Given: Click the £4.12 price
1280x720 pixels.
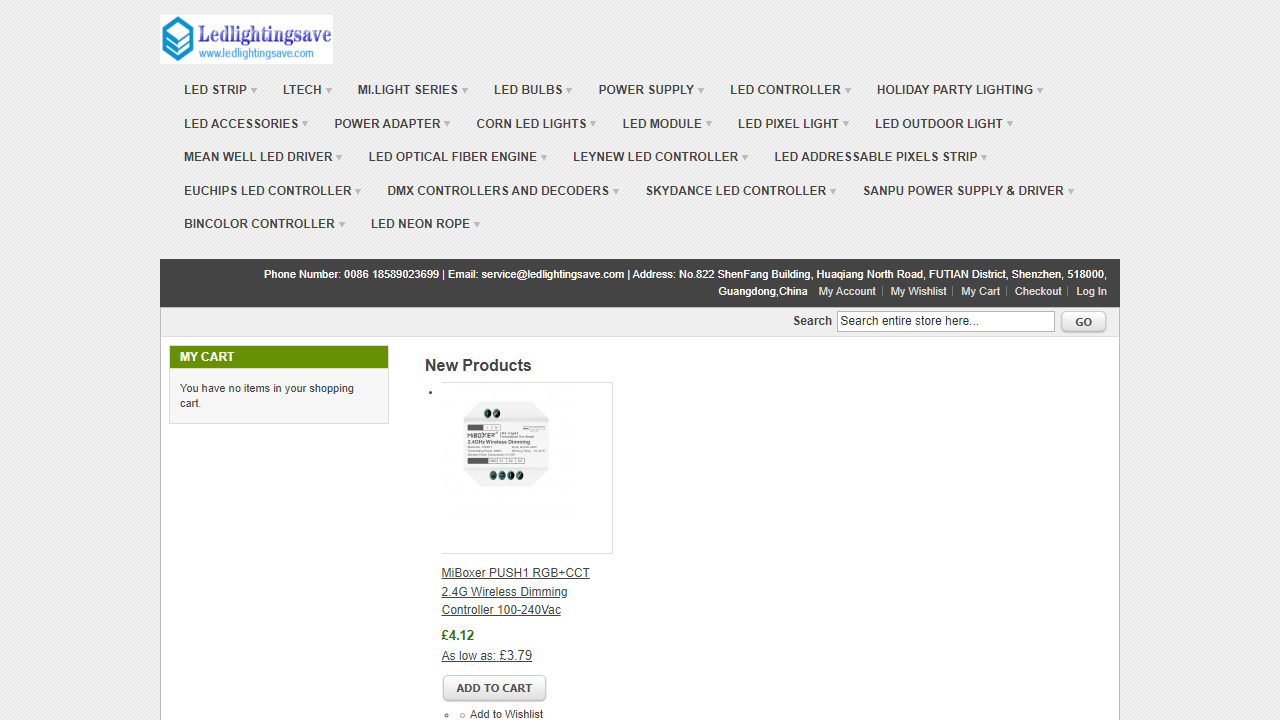Looking at the screenshot, I should (458, 635).
